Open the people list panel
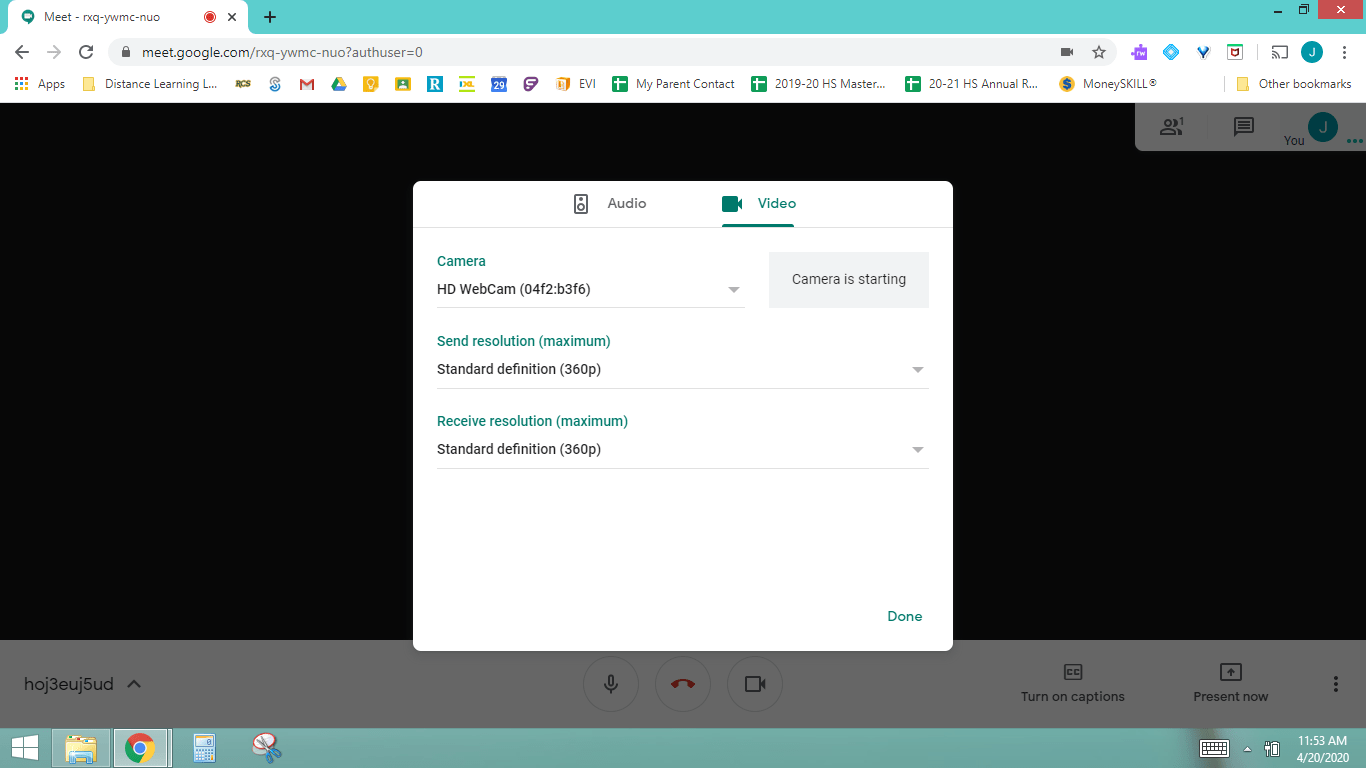Screen dimensions: 1366x768 [1171, 127]
